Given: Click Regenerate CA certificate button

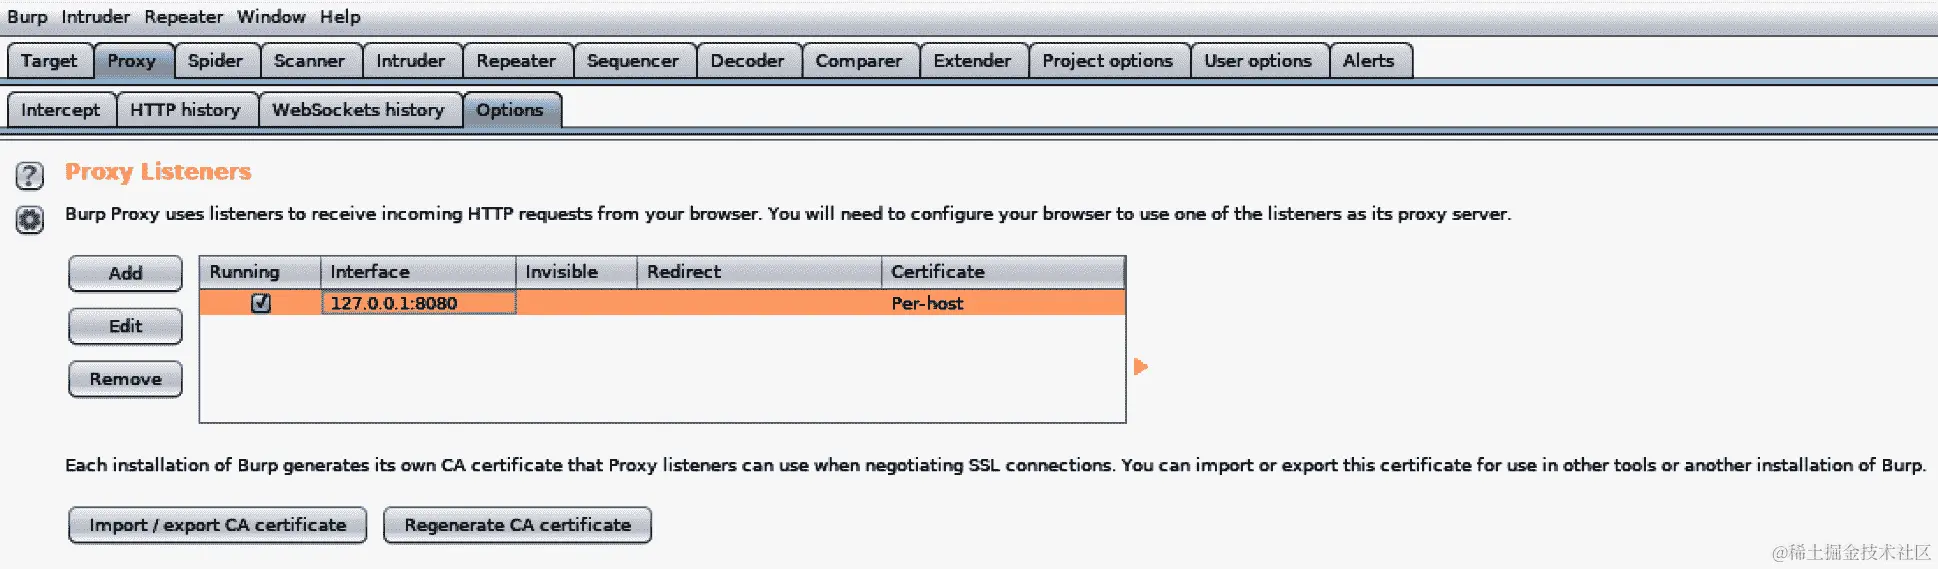Looking at the screenshot, I should pyautogui.click(x=517, y=525).
